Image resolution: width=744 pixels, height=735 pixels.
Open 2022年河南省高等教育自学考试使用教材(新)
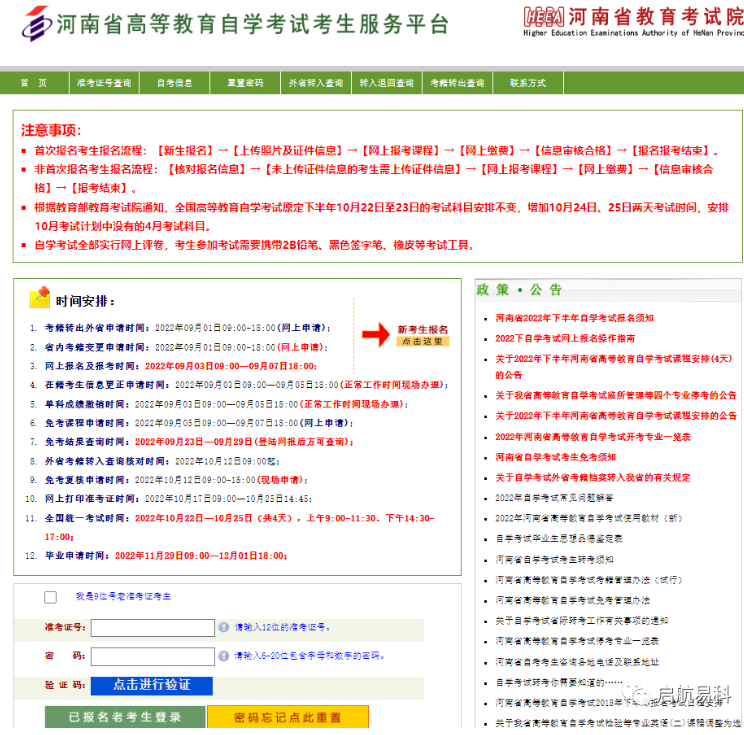(588, 518)
